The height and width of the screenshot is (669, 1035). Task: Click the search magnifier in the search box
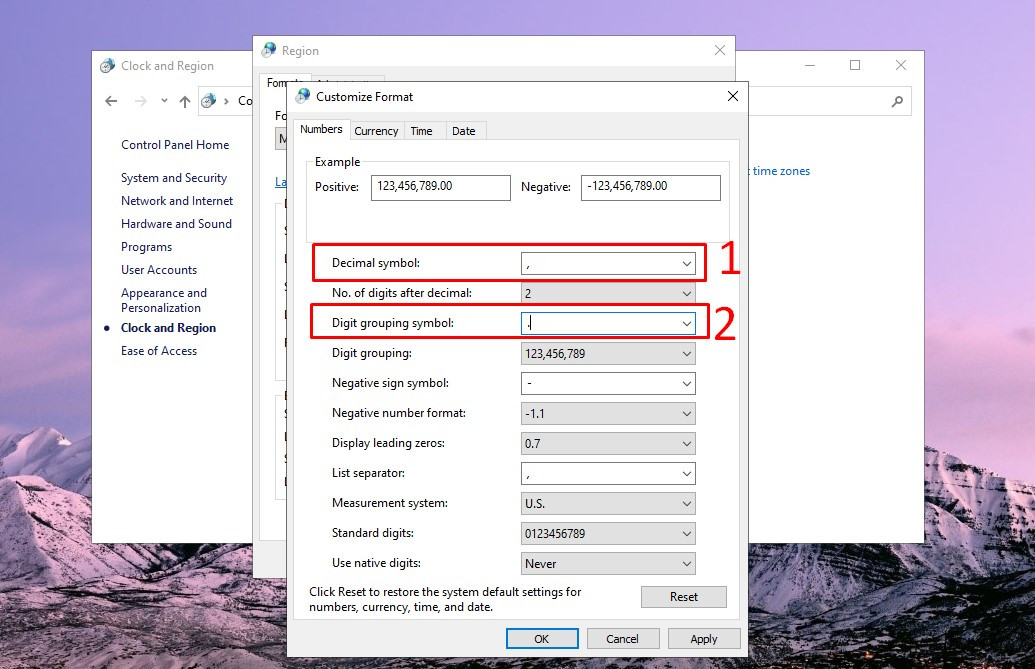coord(899,101)
